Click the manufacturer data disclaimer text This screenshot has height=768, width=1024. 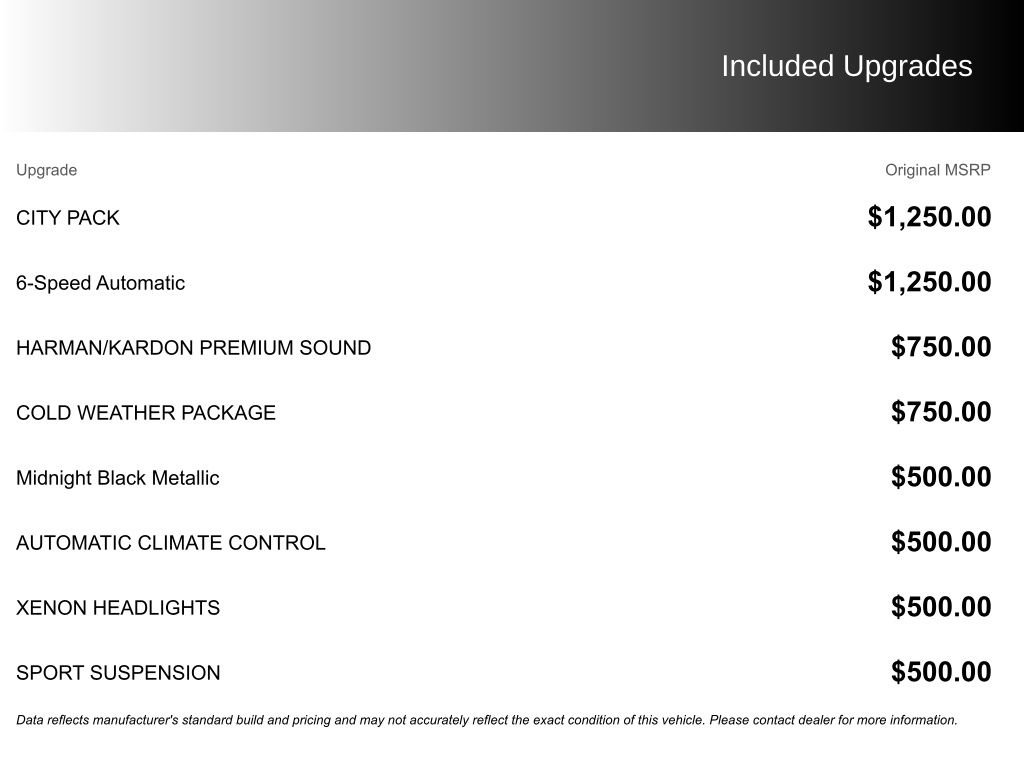[486, 720]
